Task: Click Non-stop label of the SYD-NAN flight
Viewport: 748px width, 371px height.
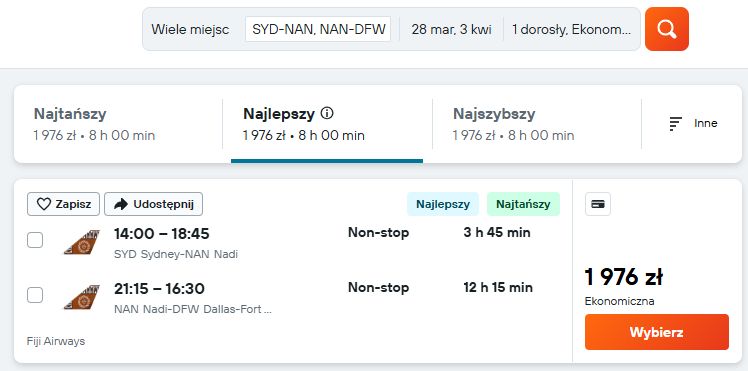Action: click(378, 233)
